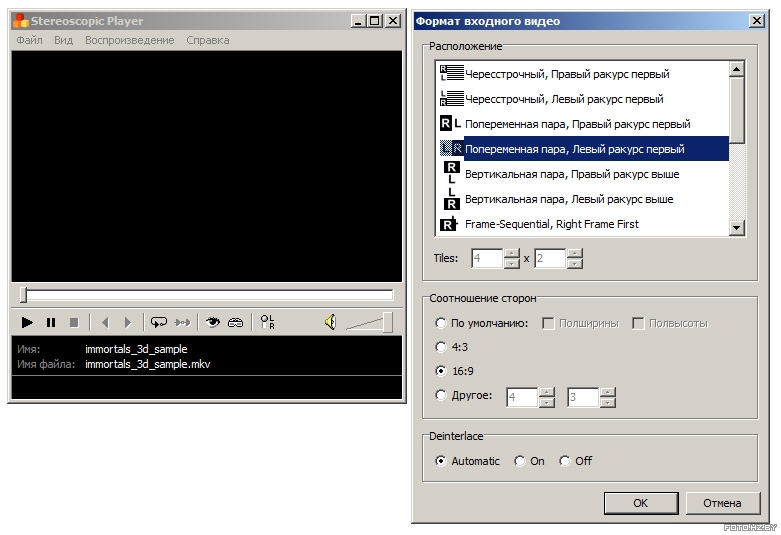The image size is (781, 535).
Task: Increase first Tiles value with up arrow
Action: (512, 253)
